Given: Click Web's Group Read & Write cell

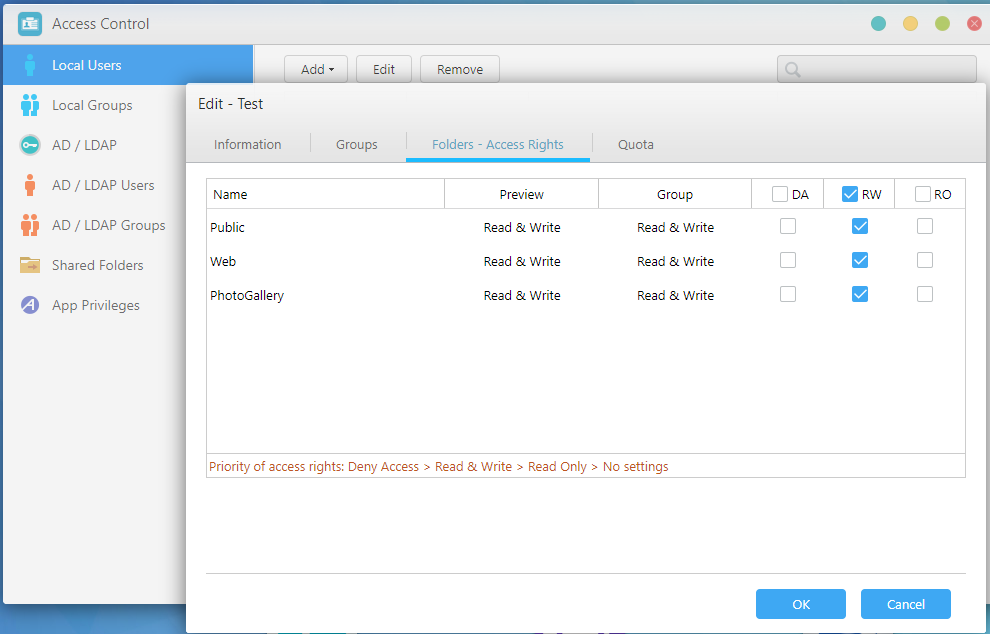Looking at the screenshot, I should click(676, 261).
